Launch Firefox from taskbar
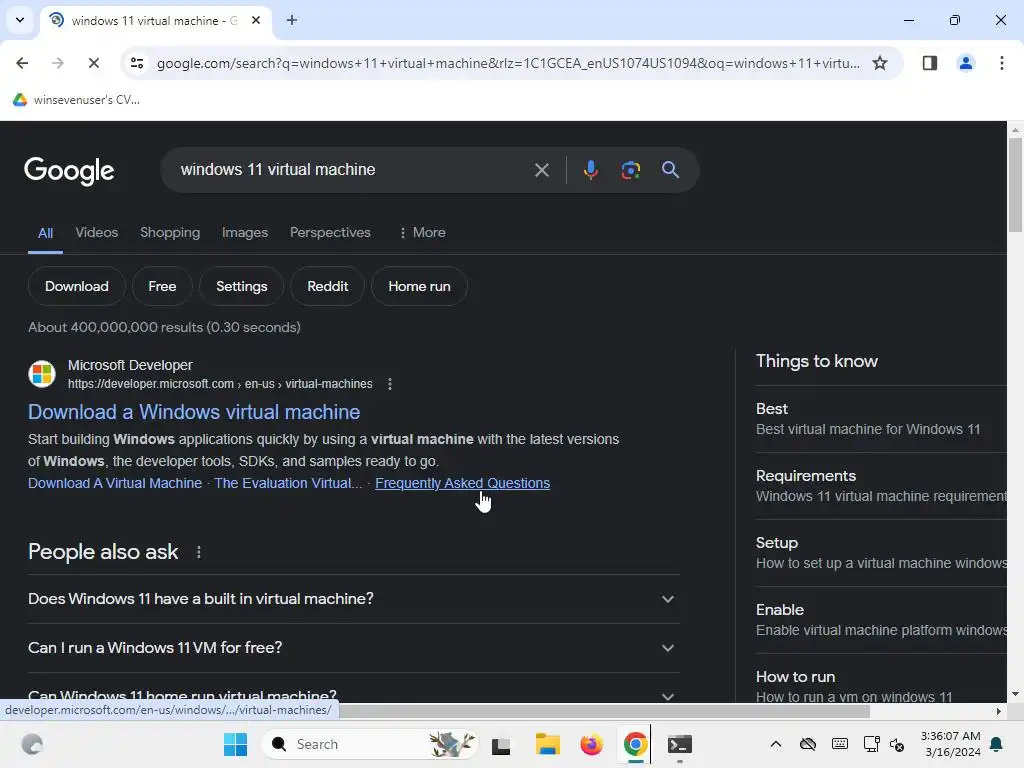Screen dimensions: 1024x768 tap(591, 744)
